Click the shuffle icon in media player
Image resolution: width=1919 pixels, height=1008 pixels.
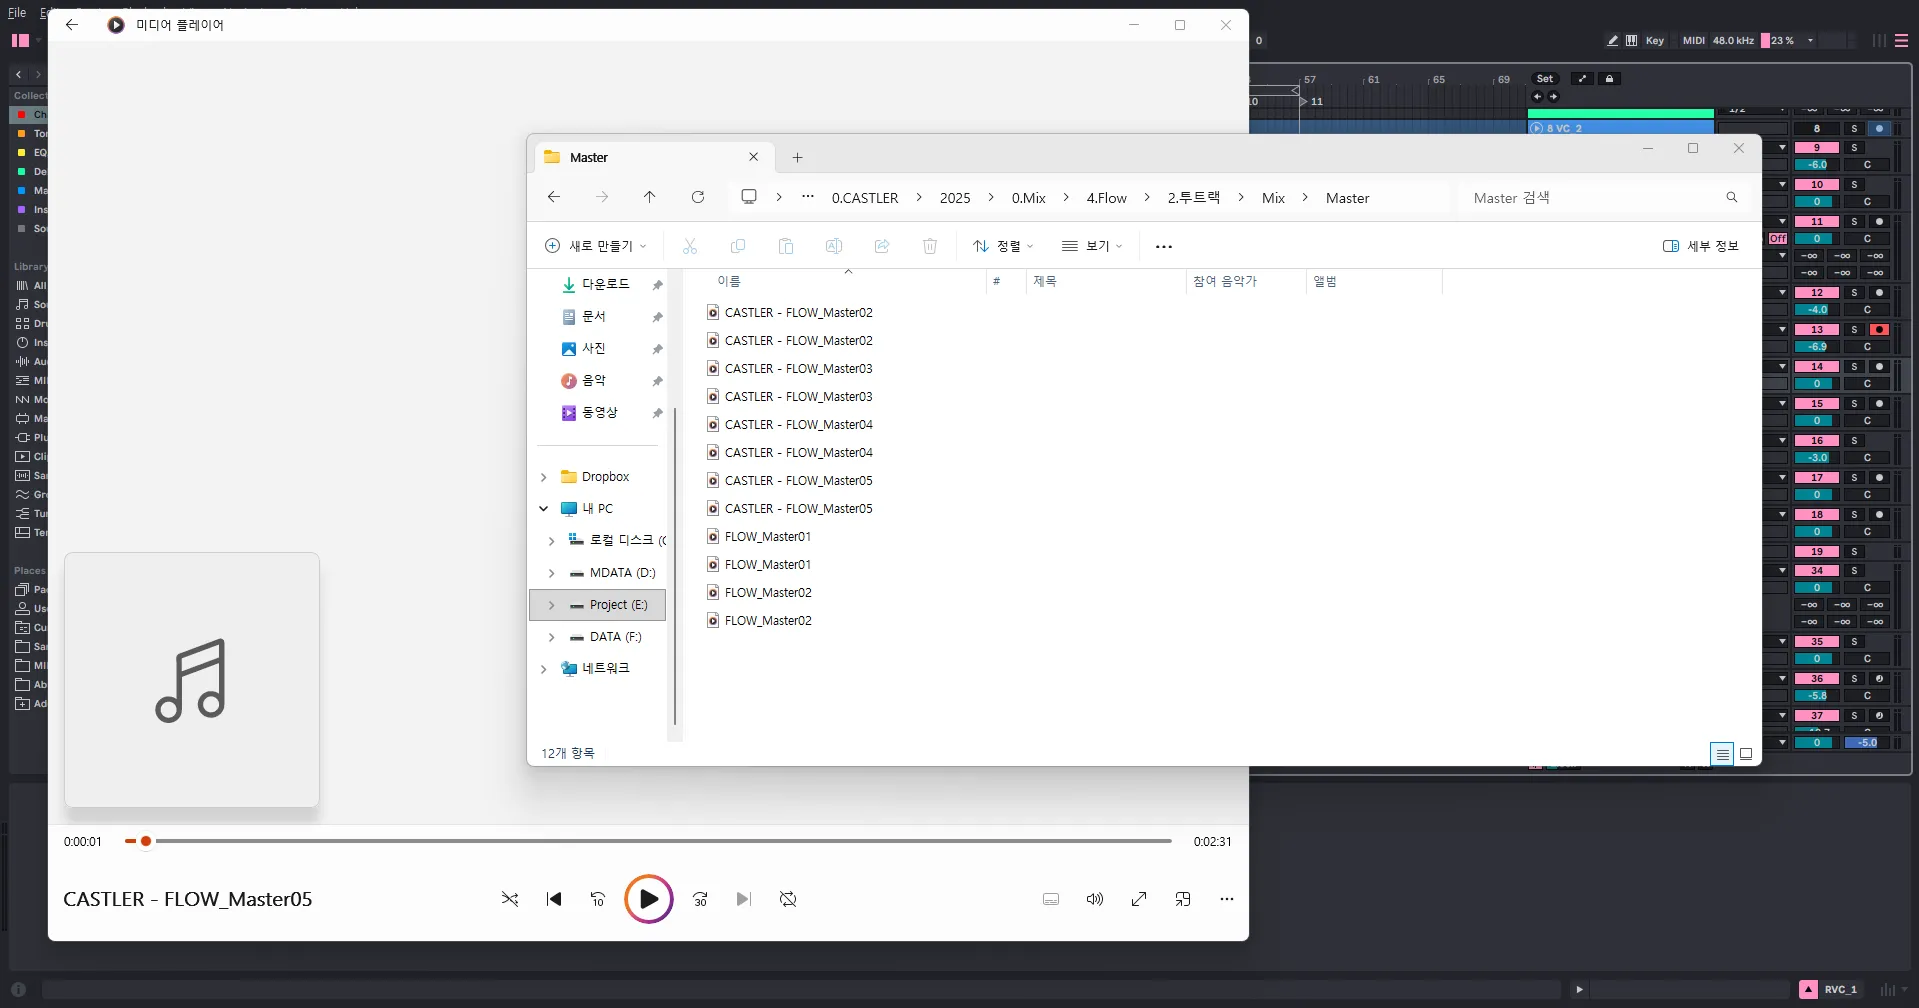pos(510,899)
